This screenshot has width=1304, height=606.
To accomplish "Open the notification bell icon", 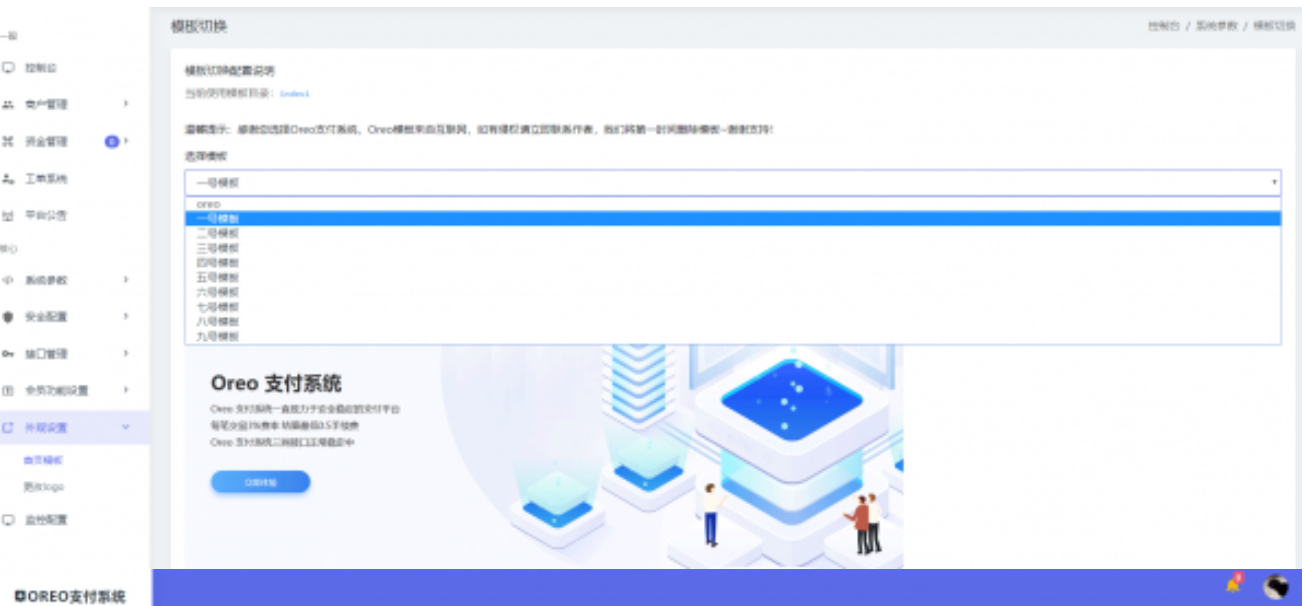I will 1234,585.
